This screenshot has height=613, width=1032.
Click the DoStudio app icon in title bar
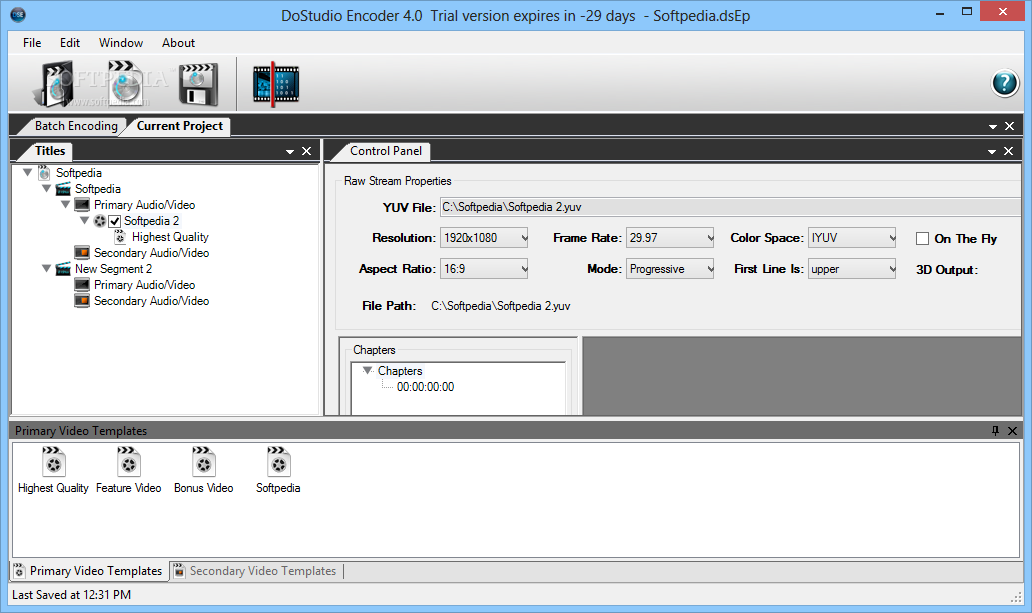[x=18, y=14]
